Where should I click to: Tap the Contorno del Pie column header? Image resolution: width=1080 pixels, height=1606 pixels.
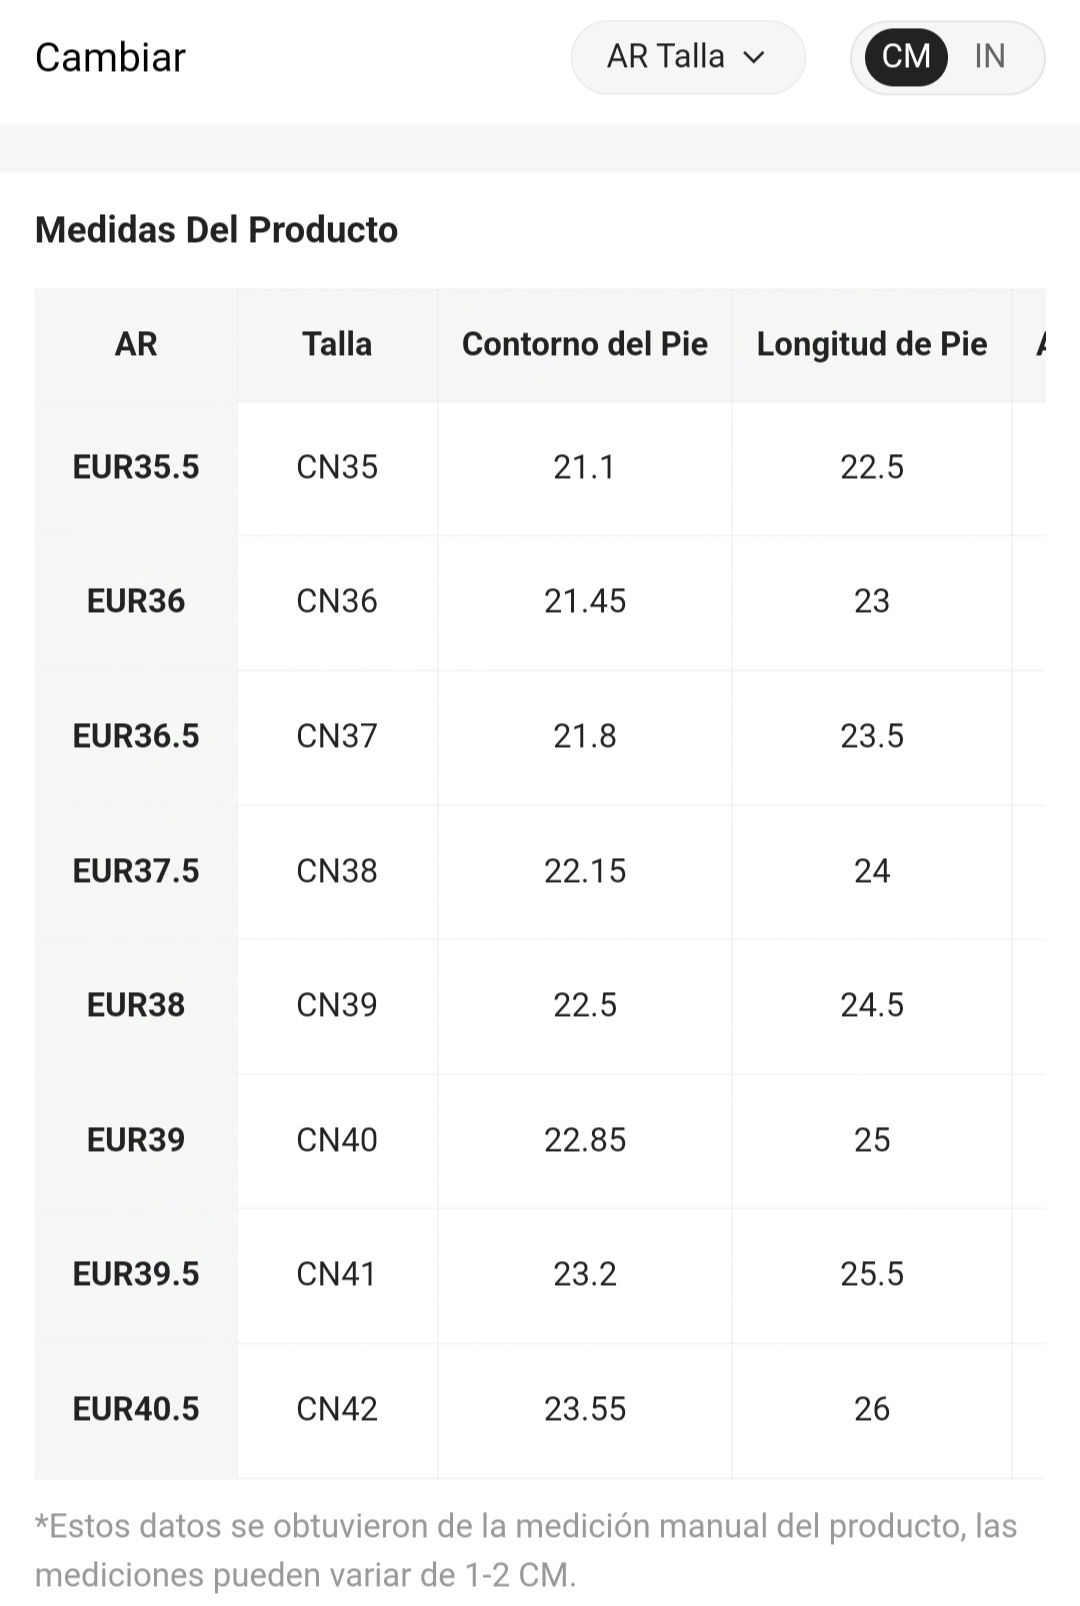coord(585,345)
